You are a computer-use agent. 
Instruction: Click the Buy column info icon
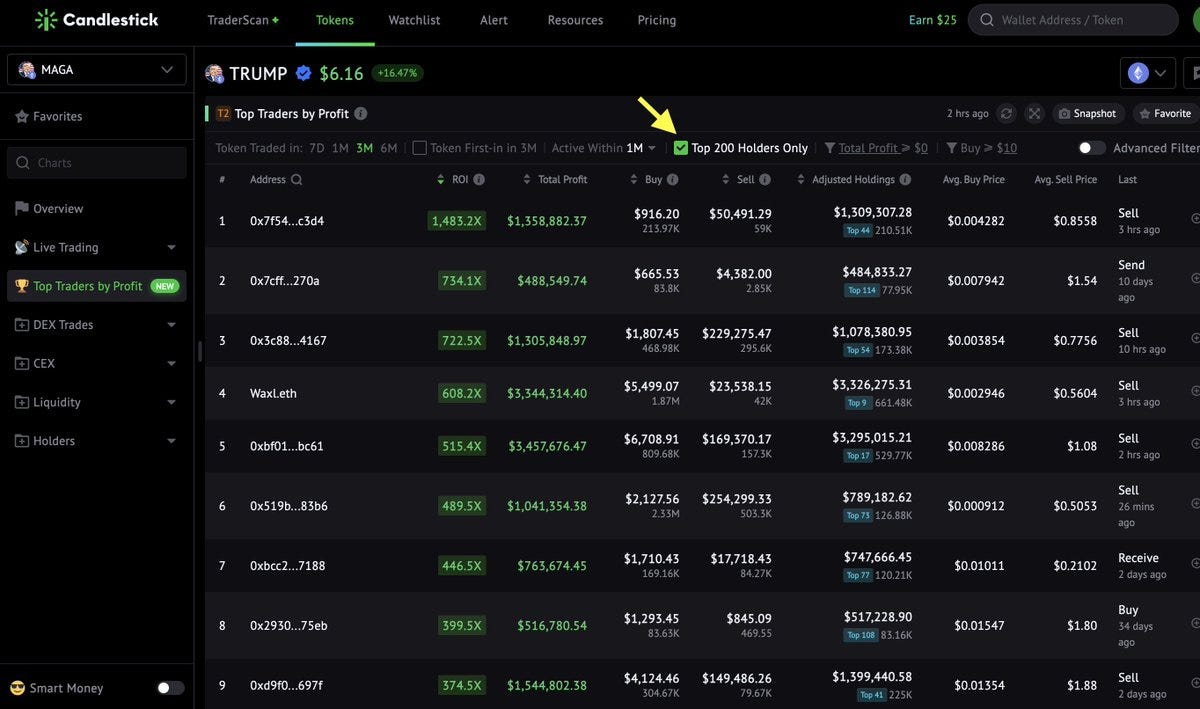click(672, 180)
